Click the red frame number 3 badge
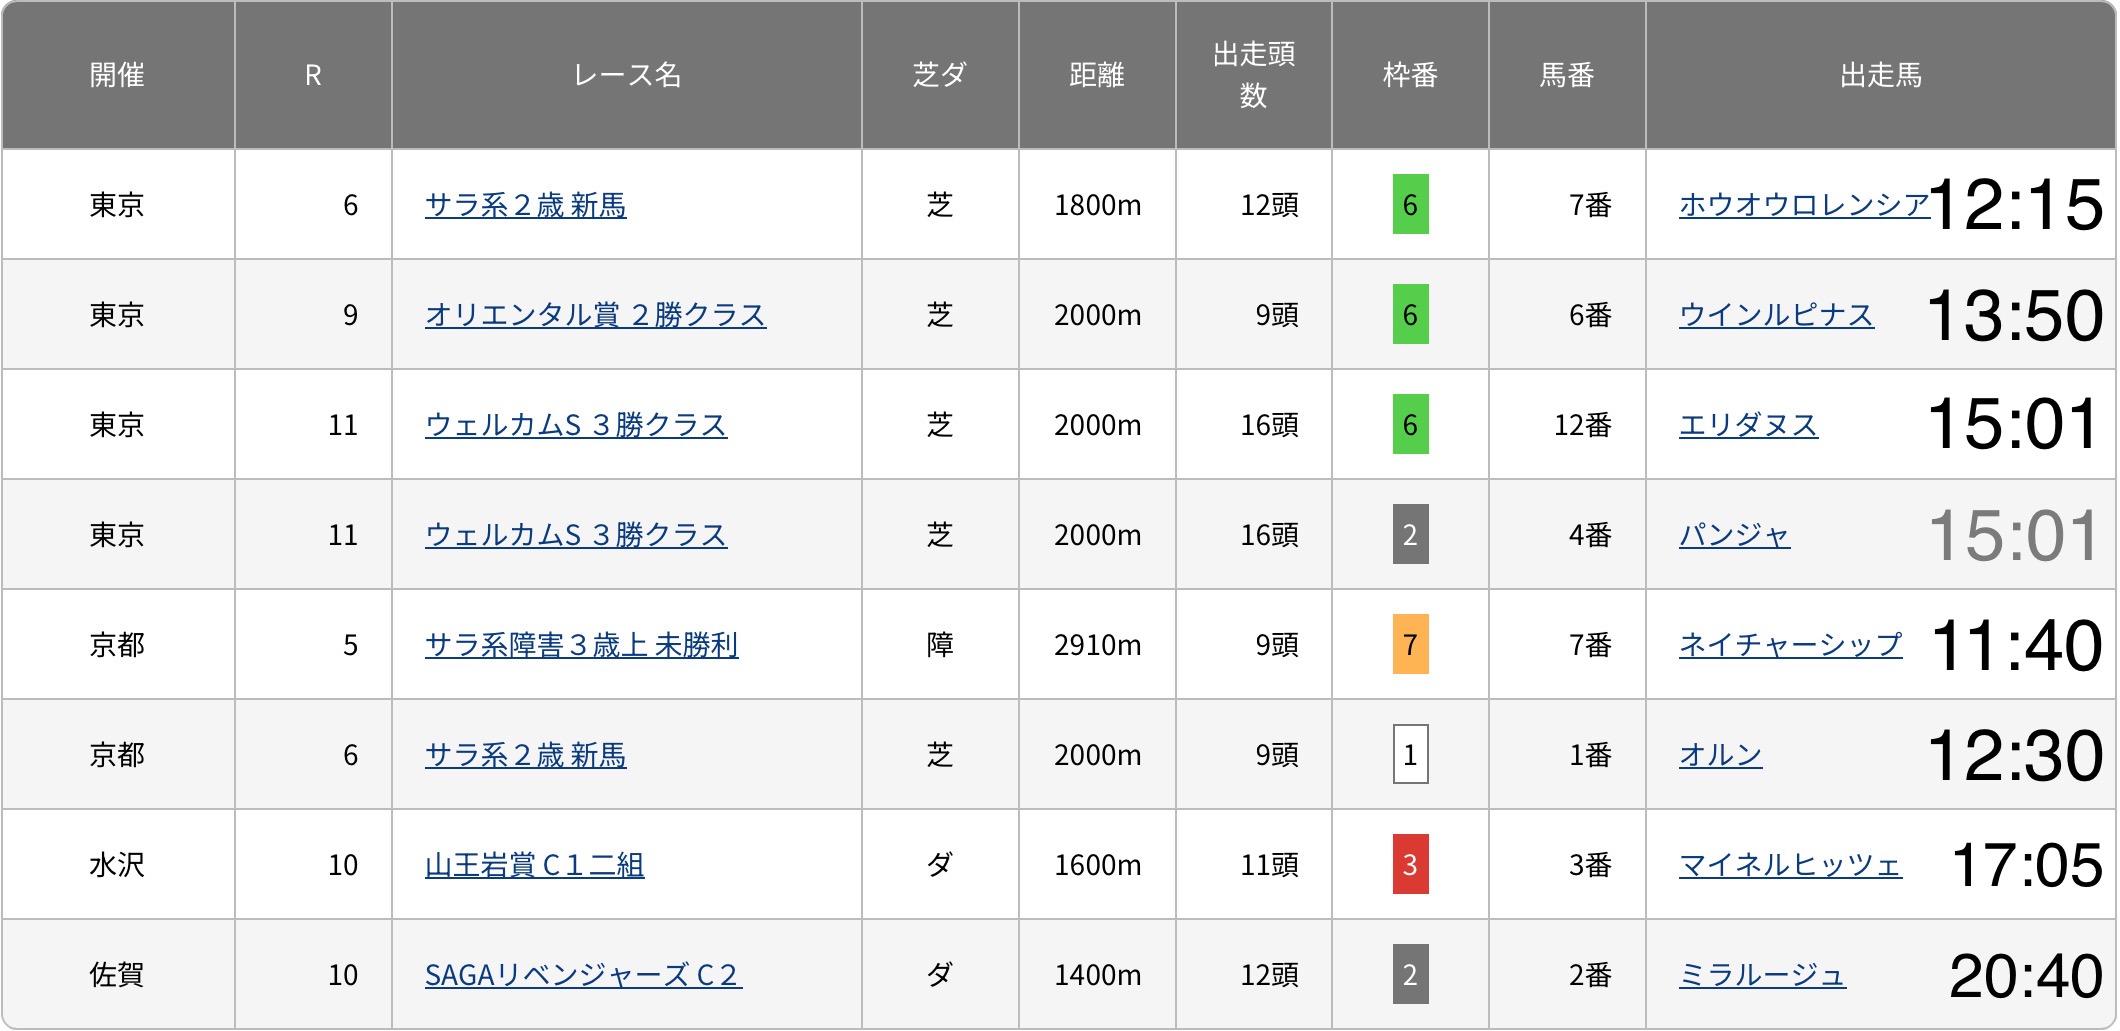Screen dimensions: 2120x1031 [1410, 865]
